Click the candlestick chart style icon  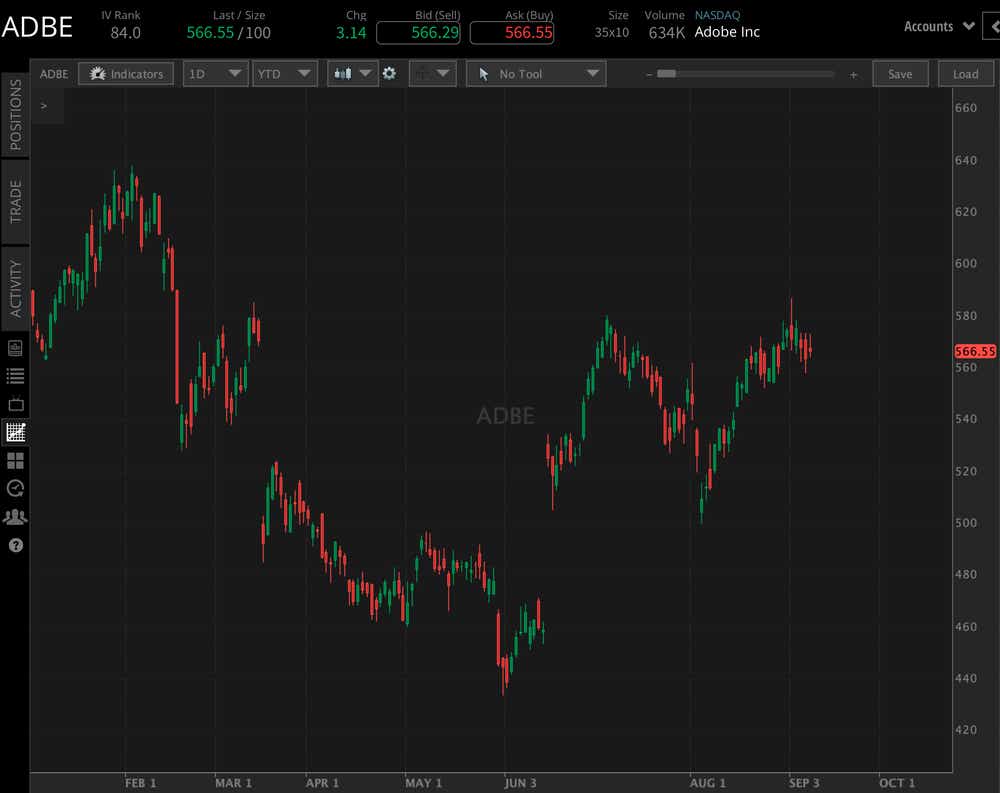click(344, 73)
